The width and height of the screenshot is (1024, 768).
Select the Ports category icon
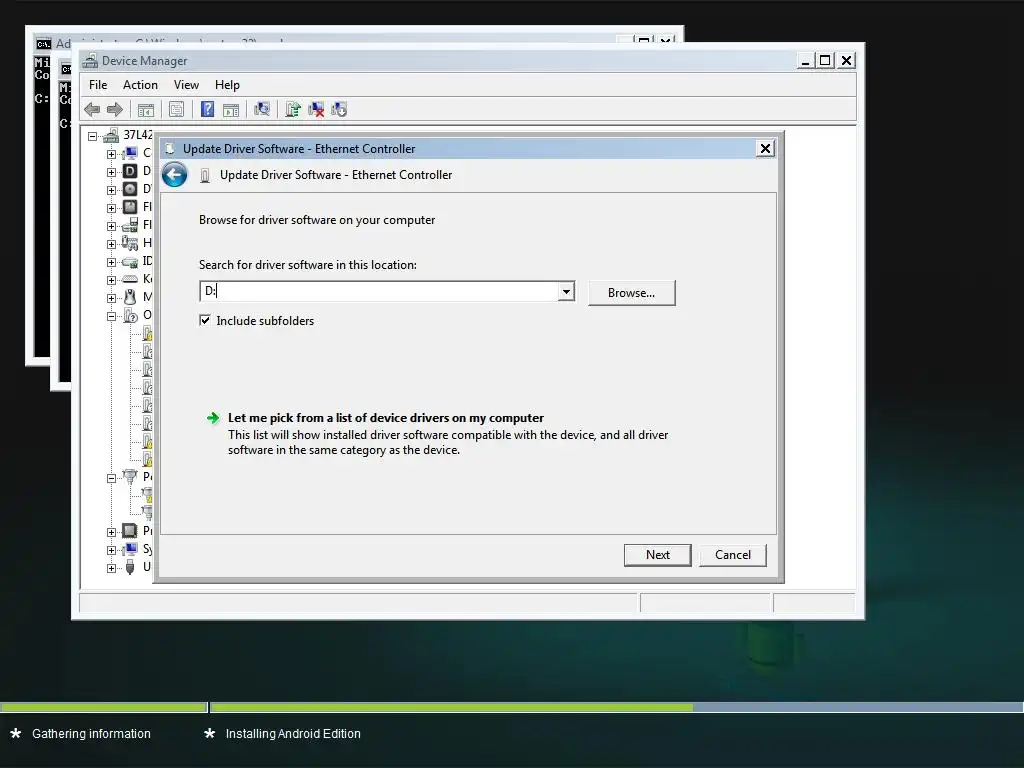pyautogui.click(x=130, y=477)
